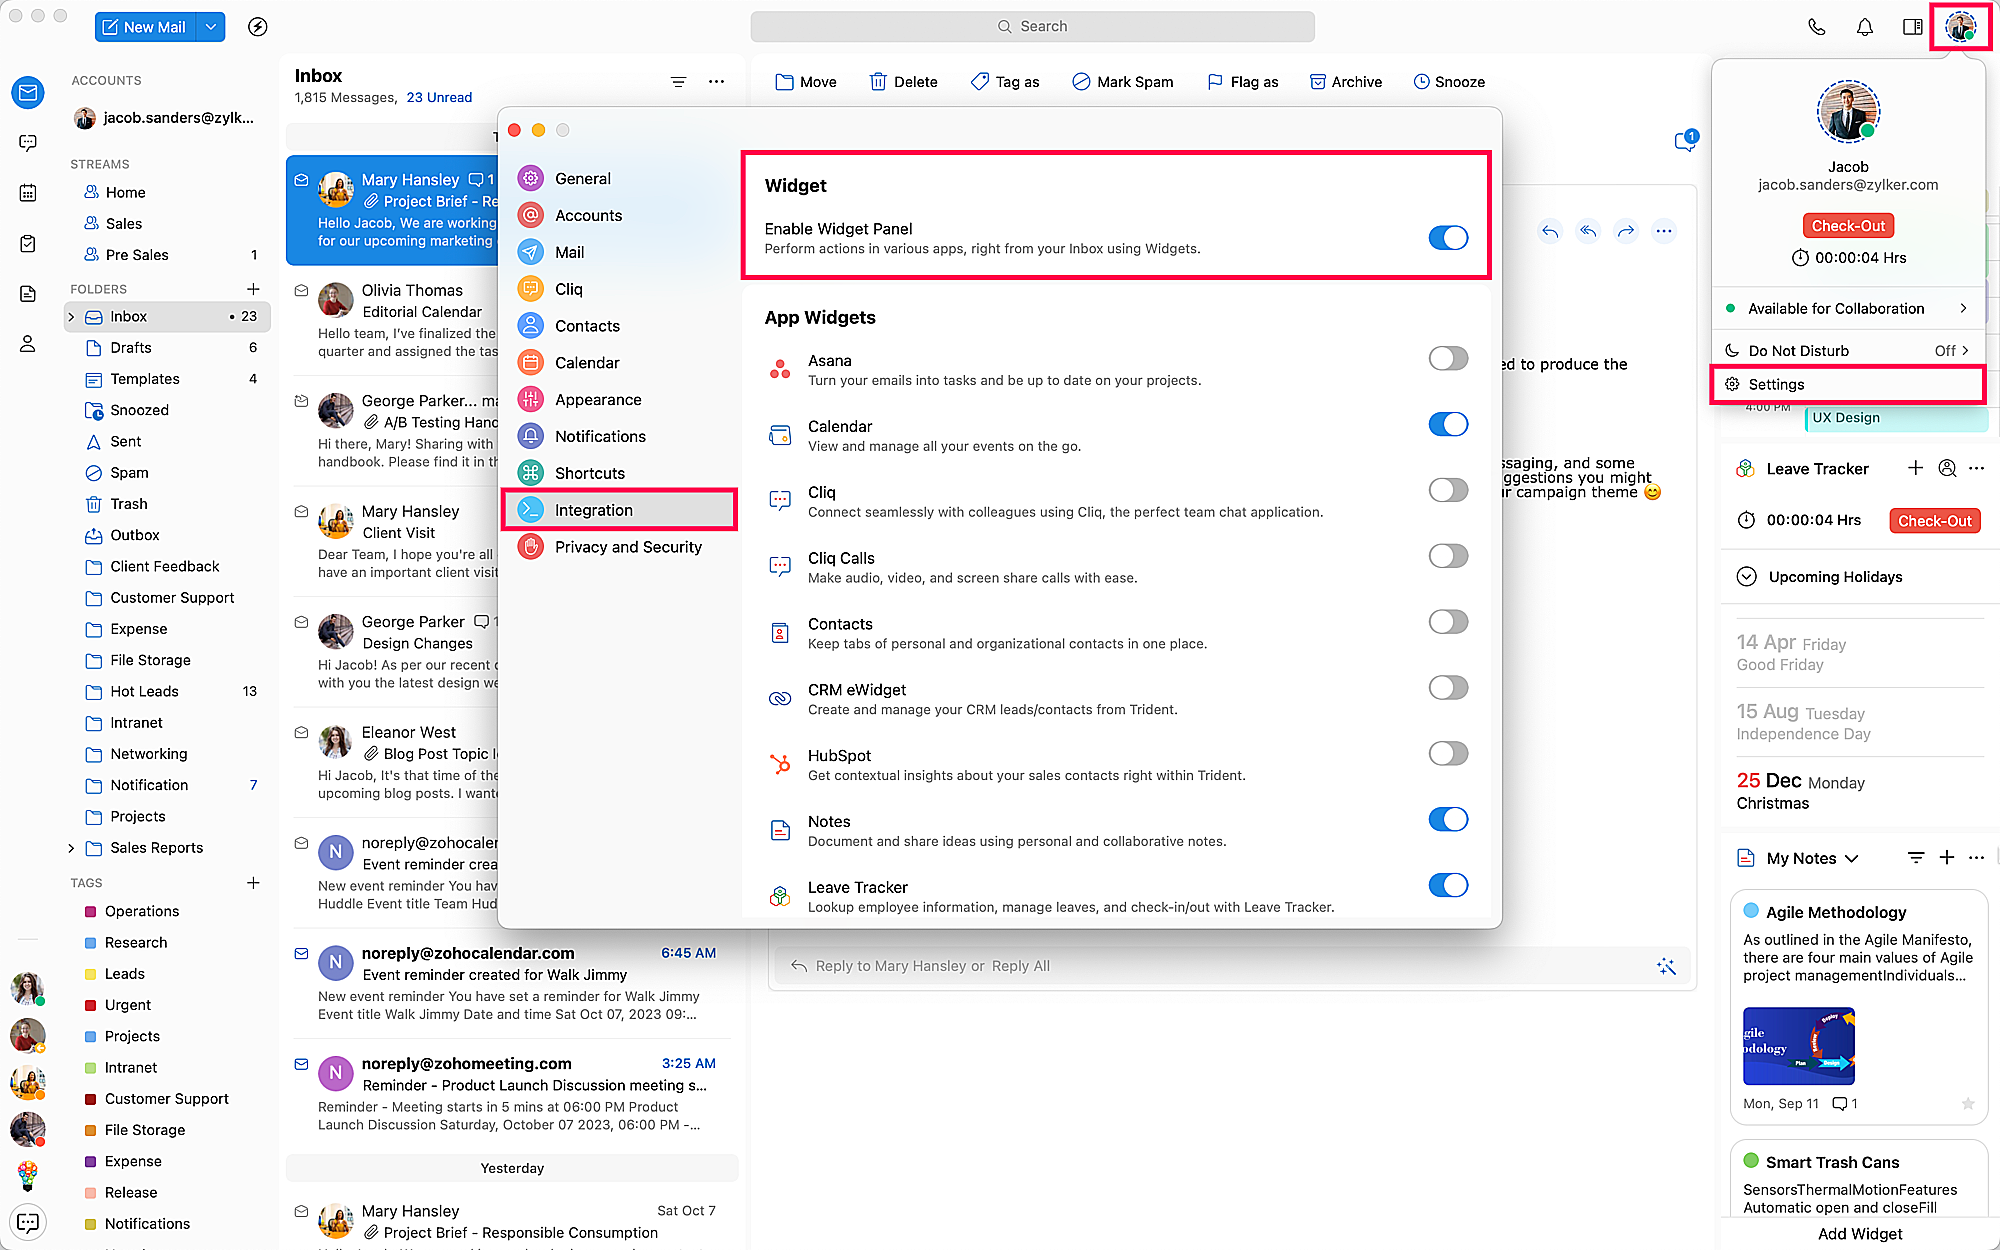
Task: Open the New Mail dropdown arrow
Action: [x=211, y=27]
